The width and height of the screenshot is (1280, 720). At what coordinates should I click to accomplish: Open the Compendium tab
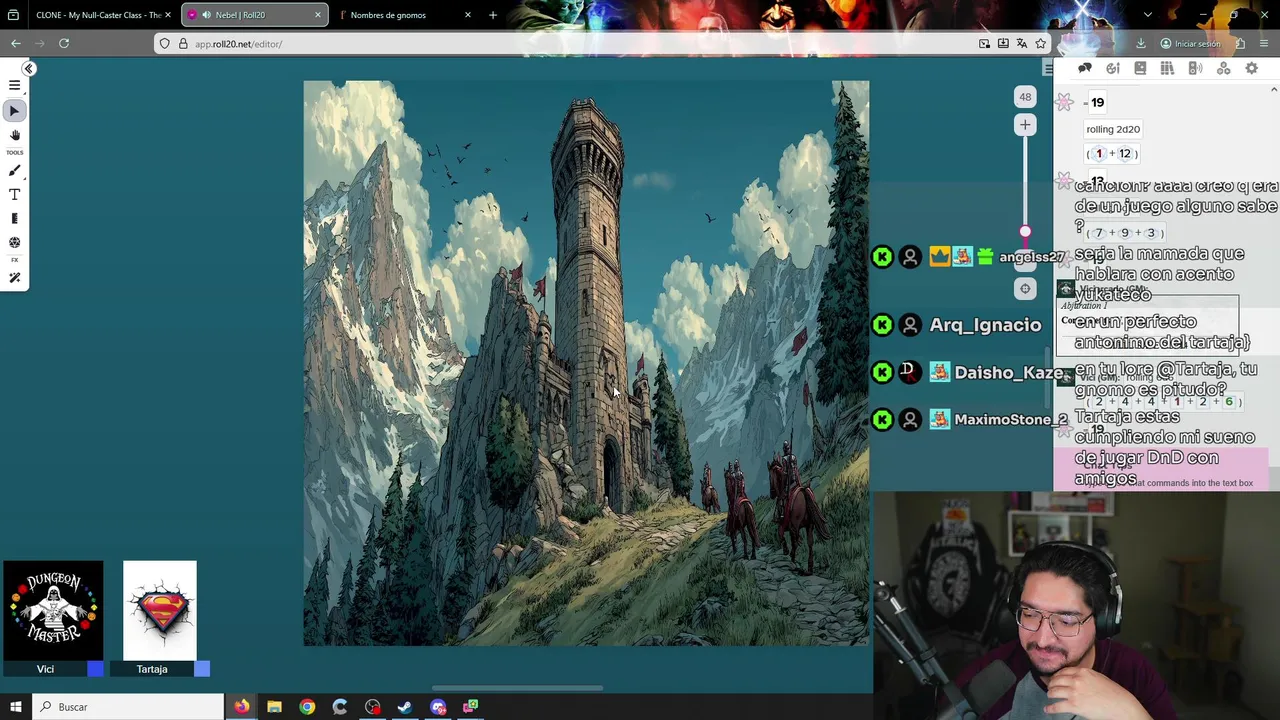(1167, 68)
